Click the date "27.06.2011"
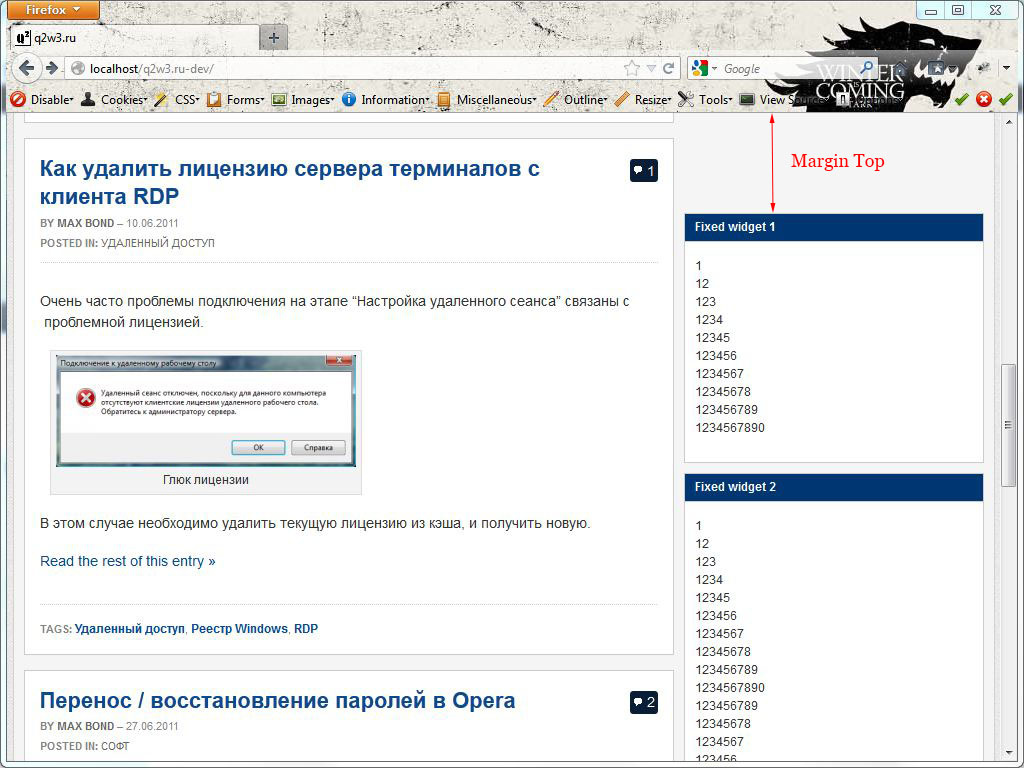 click(x=152, y=726)
